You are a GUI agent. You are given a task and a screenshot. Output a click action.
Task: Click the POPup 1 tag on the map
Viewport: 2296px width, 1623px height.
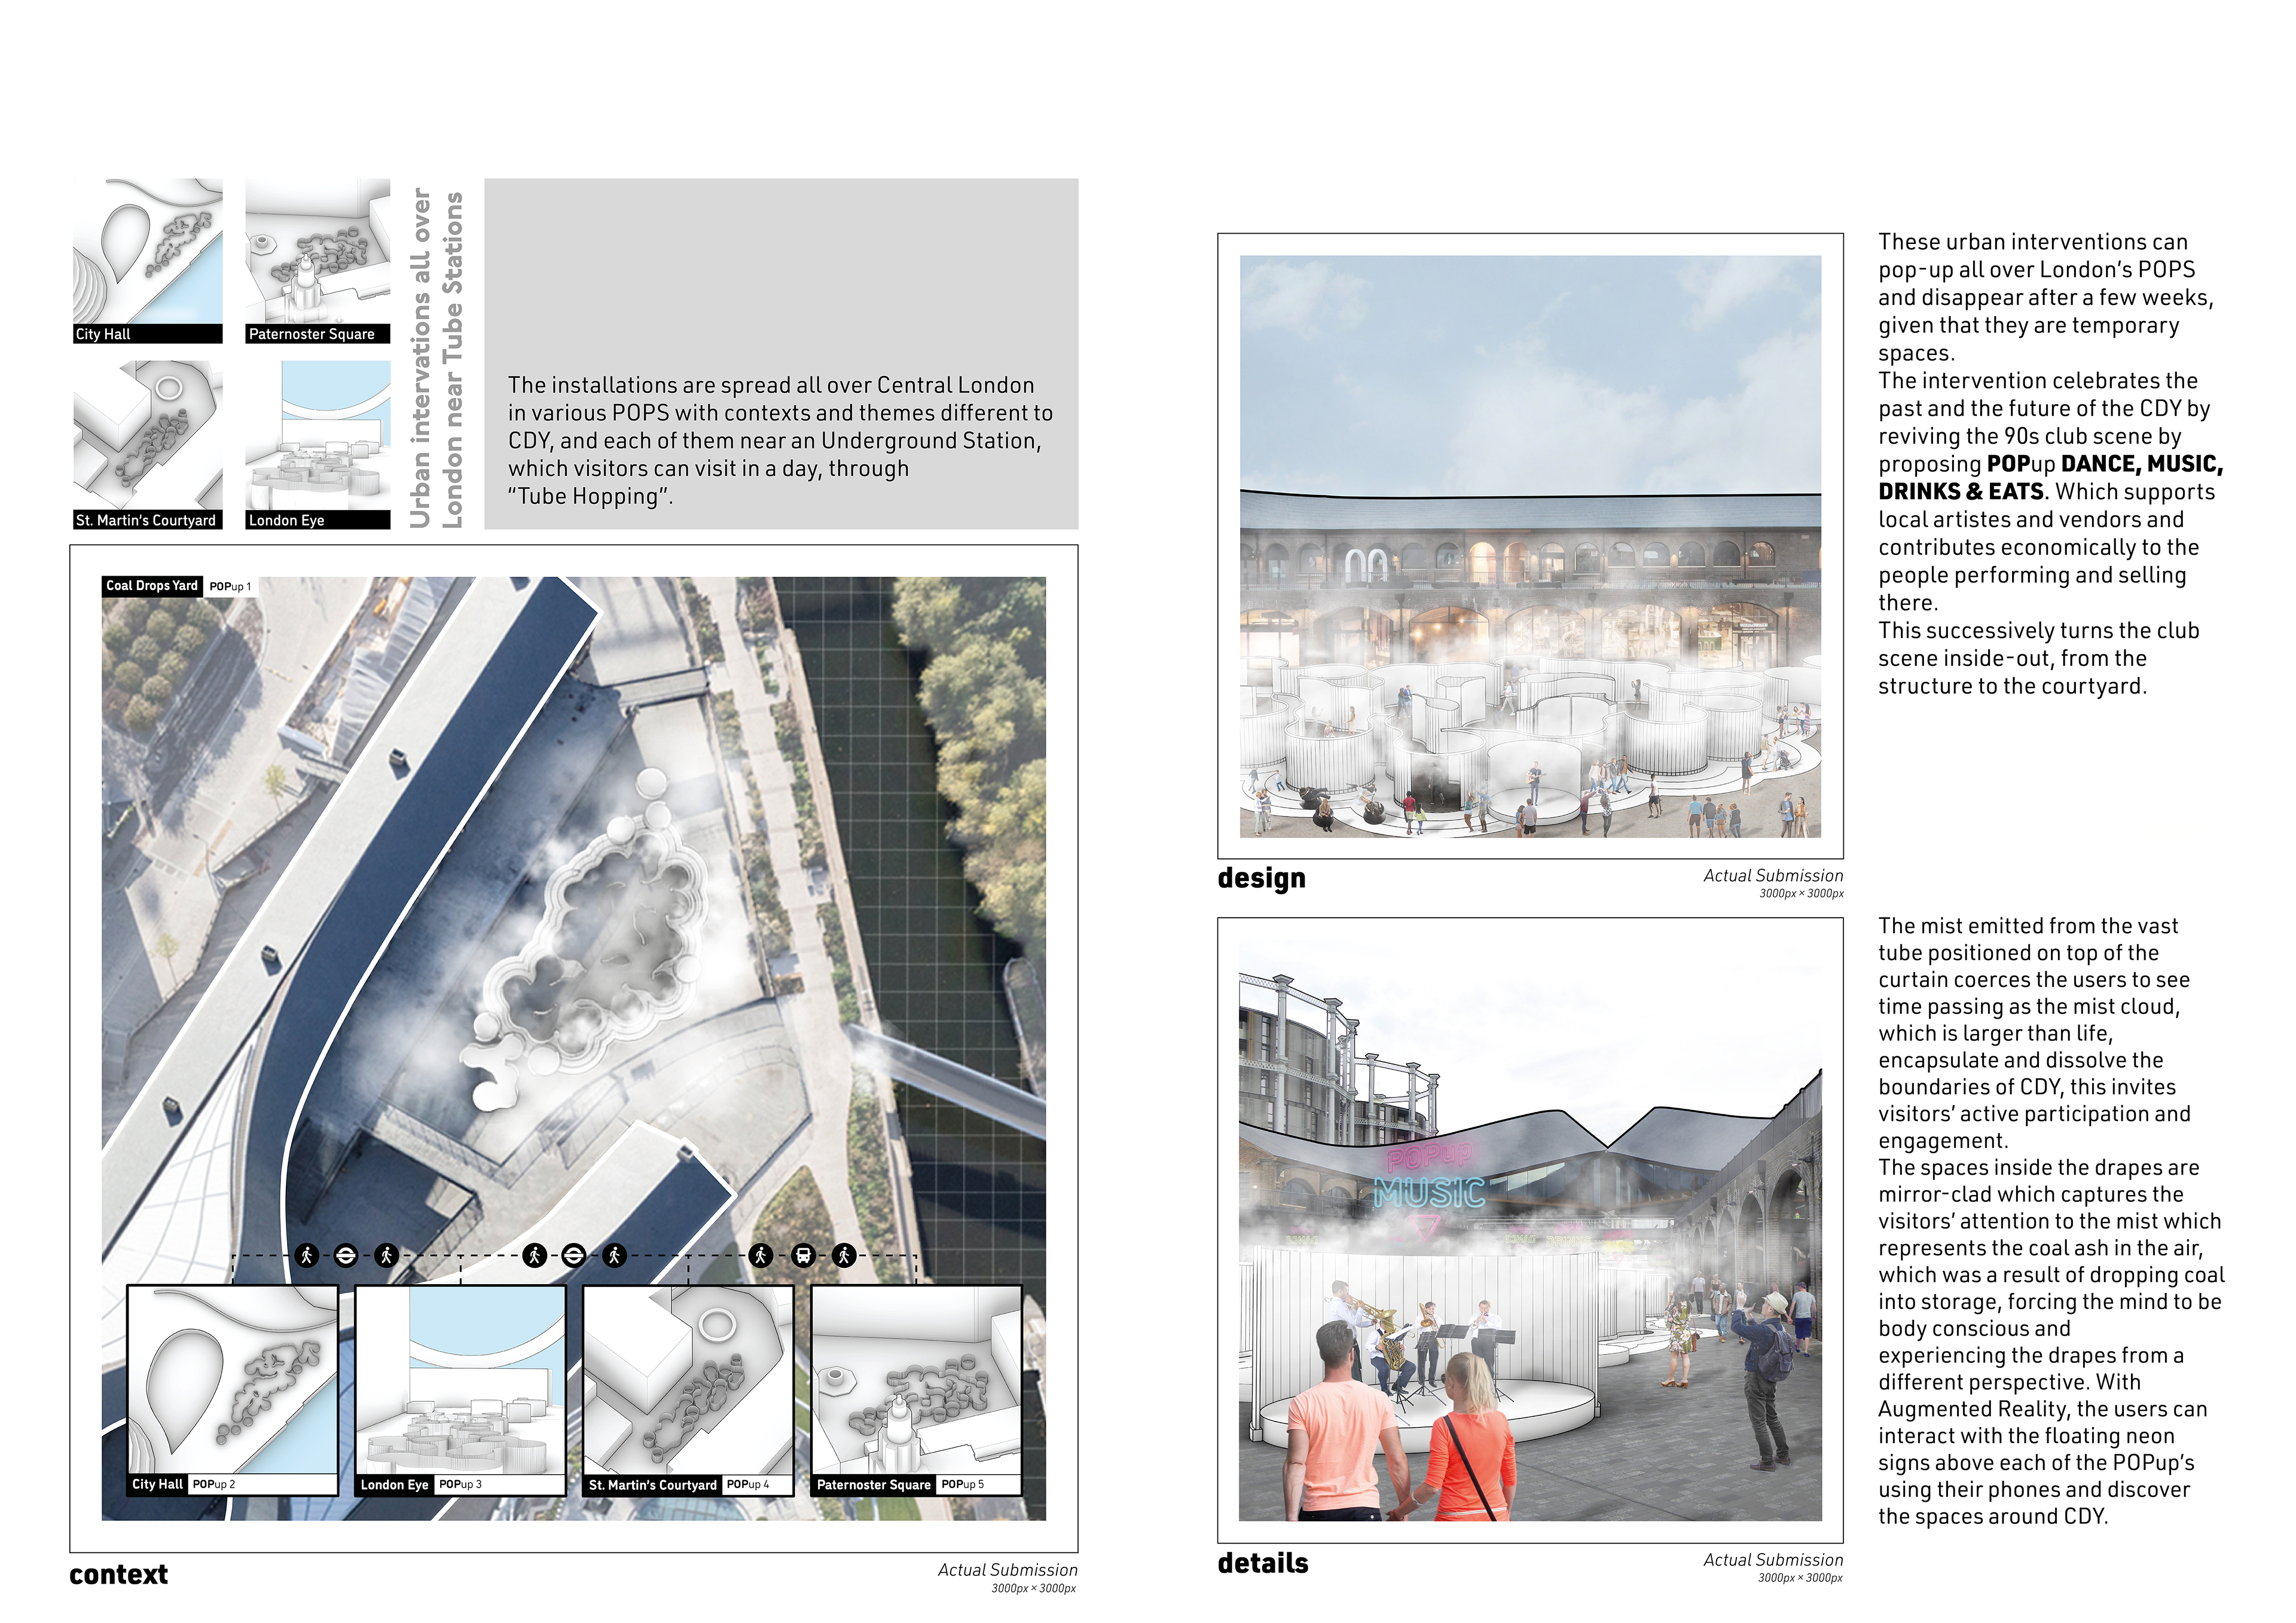pos(230,586)
